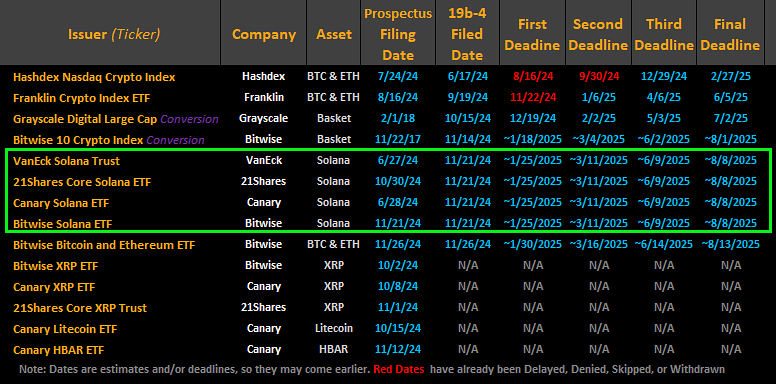Click the red 9/30/24 second deadline

598,77
